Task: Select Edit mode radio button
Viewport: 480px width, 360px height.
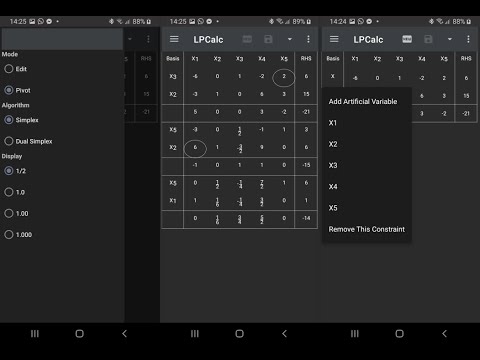Action: click(x=9, y=69)
